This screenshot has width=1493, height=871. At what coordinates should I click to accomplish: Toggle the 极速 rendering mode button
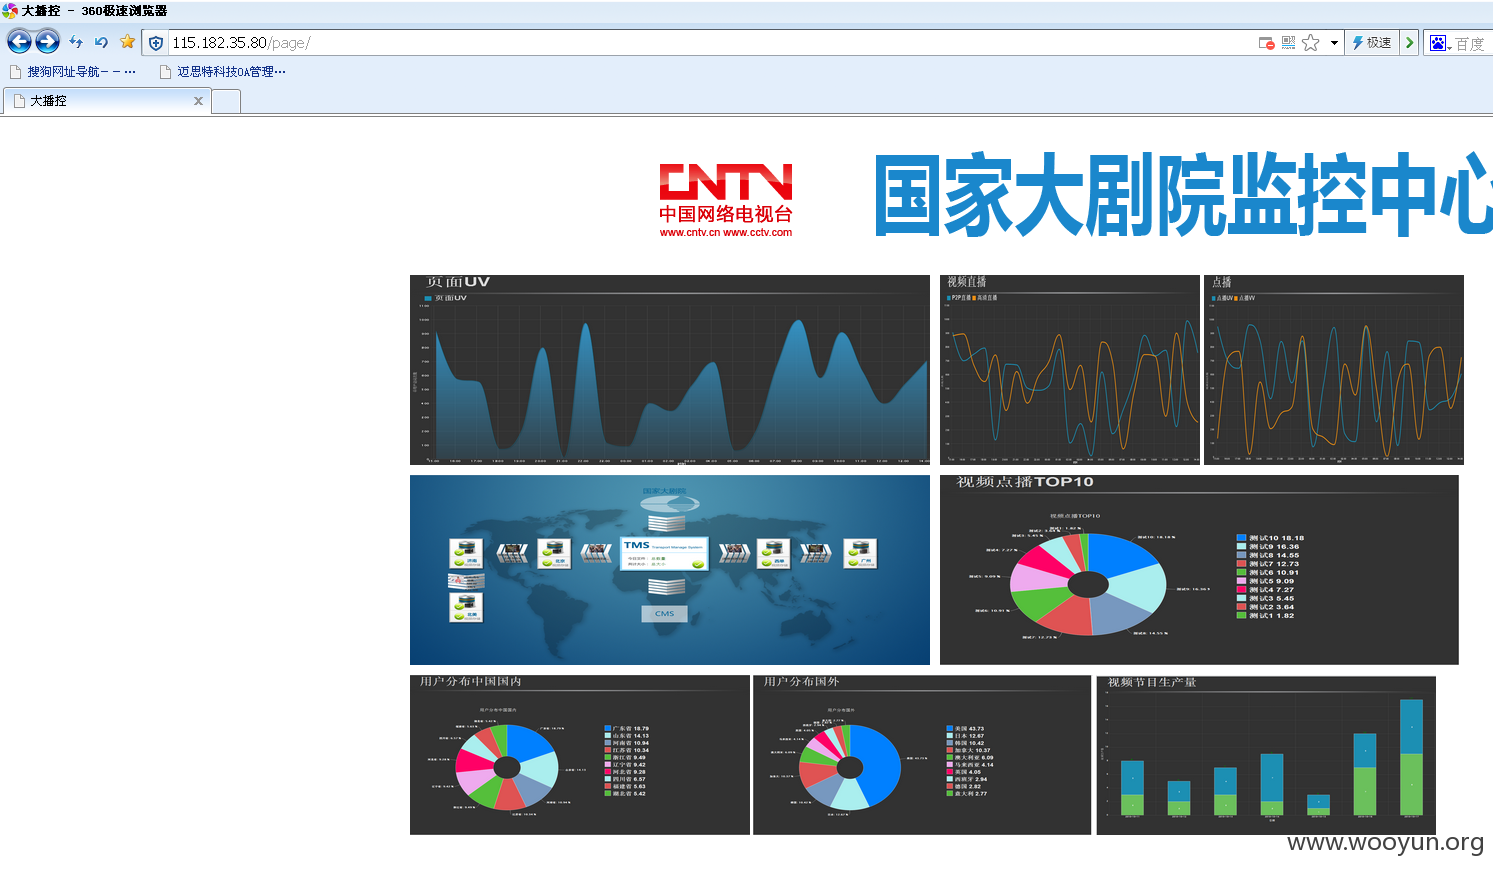click(1372, 43)
